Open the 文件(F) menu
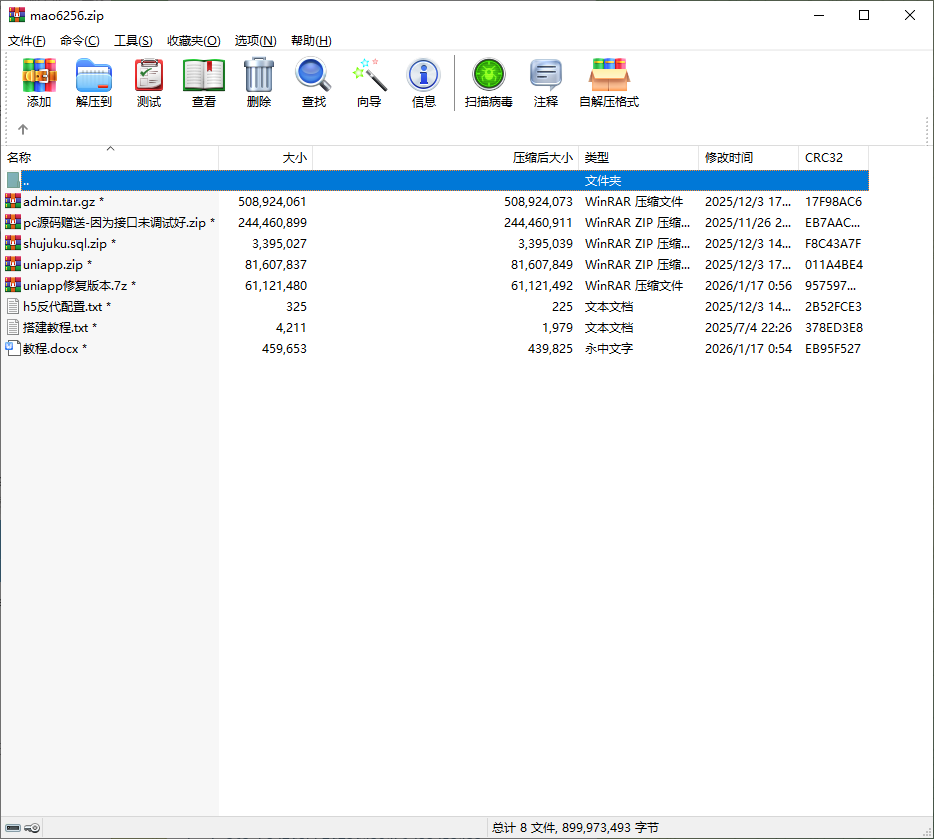The image size is (934, 839). pyautogui.click(x=27, y=41)
